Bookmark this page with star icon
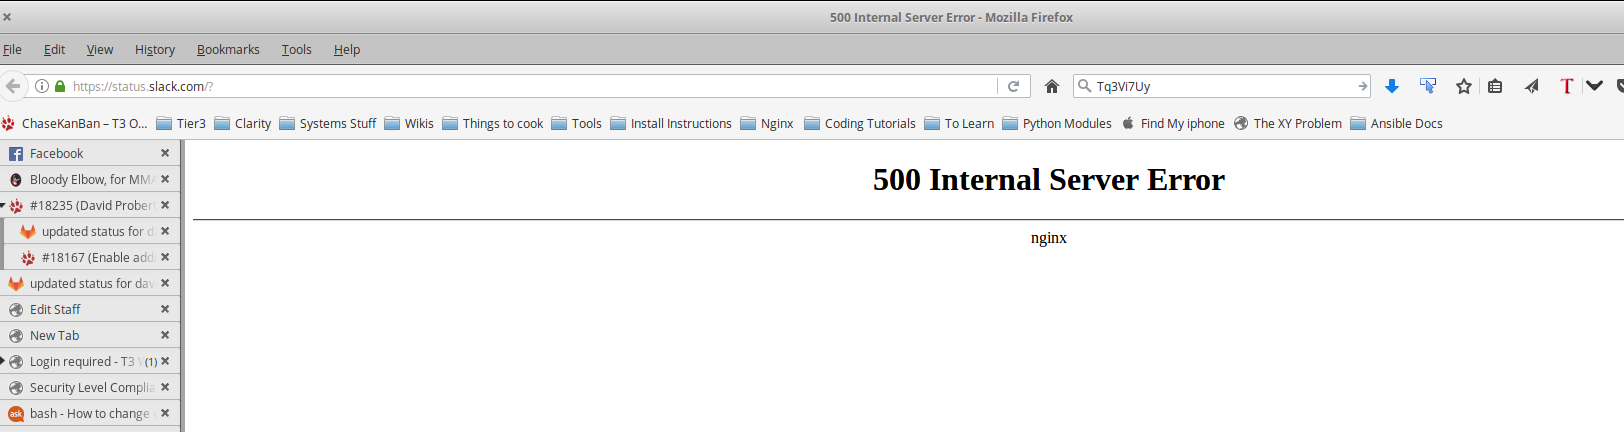This screenshot has height=432, width=1624. (1464, 86)
